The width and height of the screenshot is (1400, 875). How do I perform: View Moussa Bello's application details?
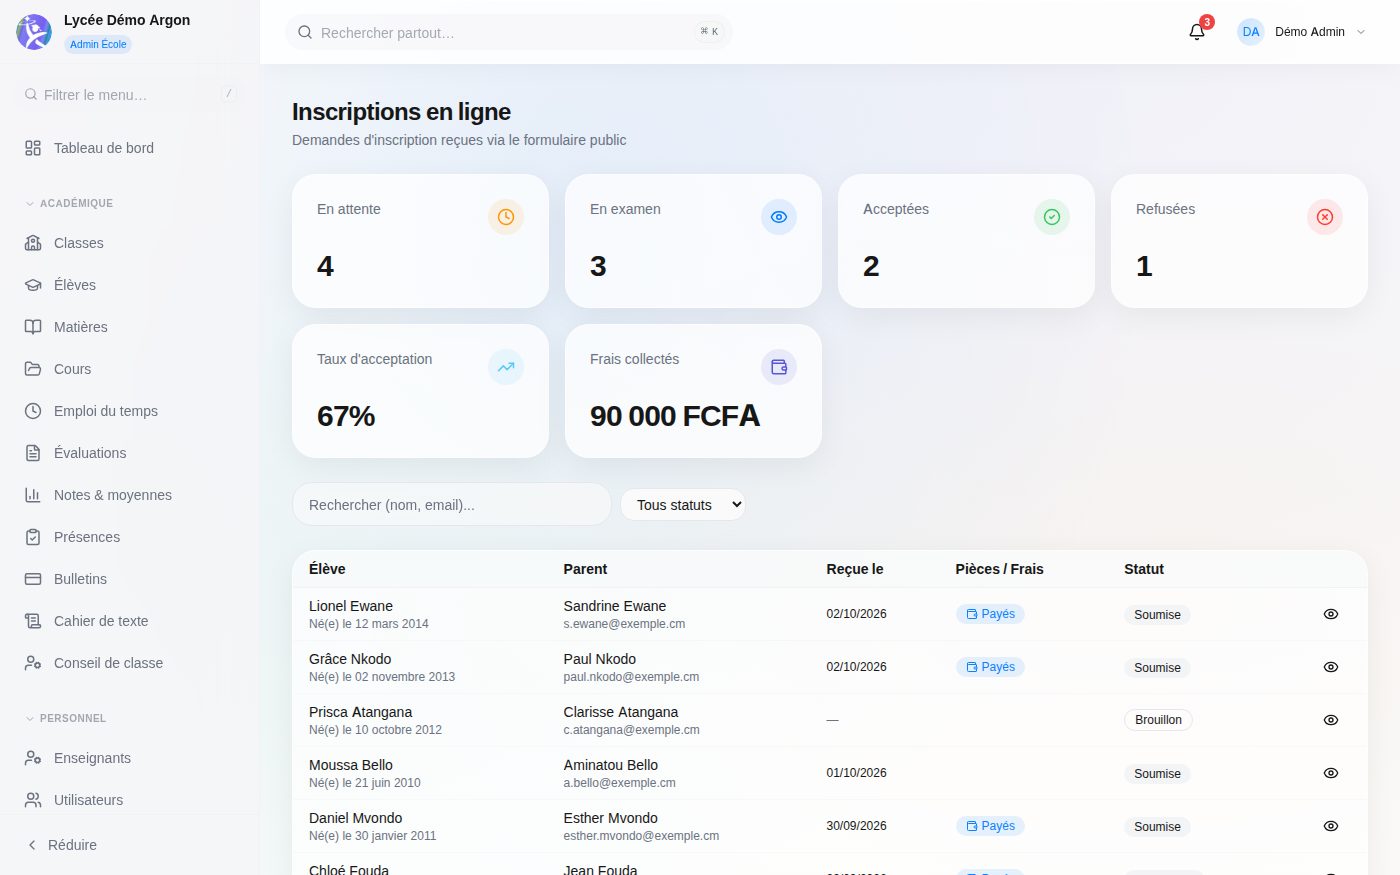[1331, 773]
